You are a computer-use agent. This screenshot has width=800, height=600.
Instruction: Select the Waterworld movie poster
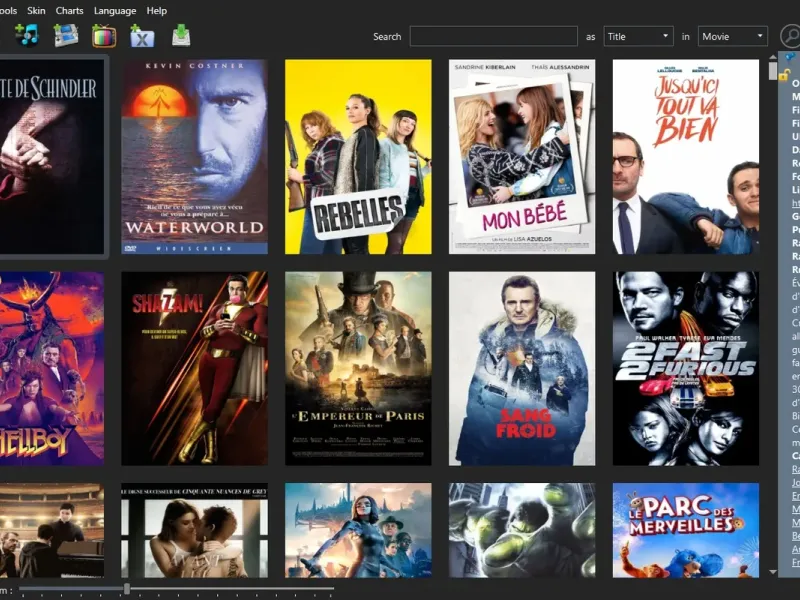click(194, 157)
